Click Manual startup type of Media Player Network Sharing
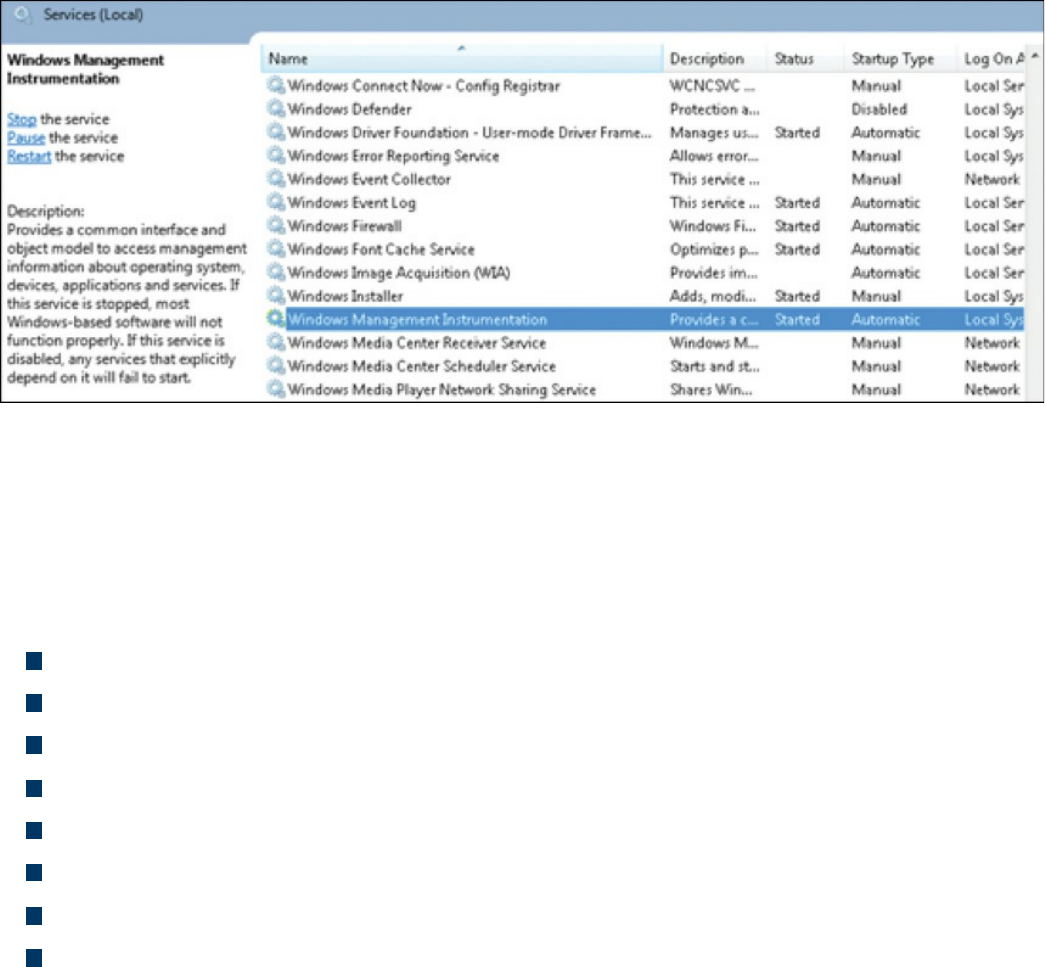Viewport: 1045px width, 967px height. coord(876,389)
